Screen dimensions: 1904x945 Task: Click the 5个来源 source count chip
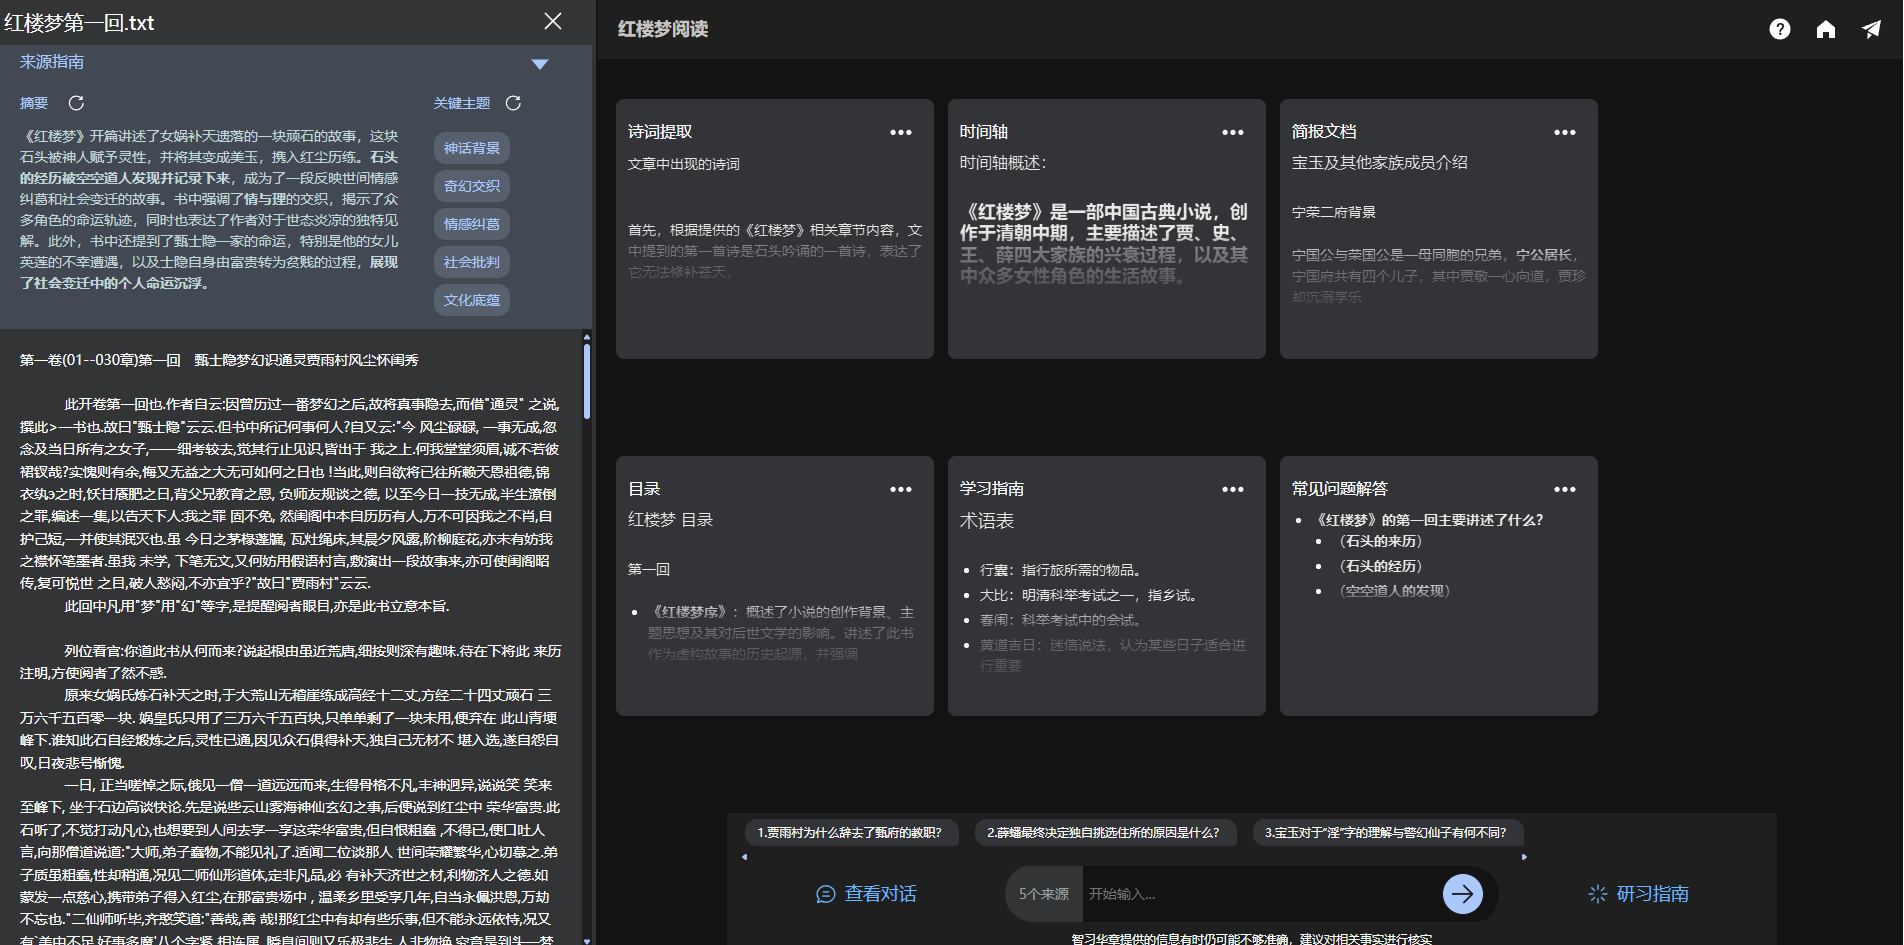click(1043, 894)
